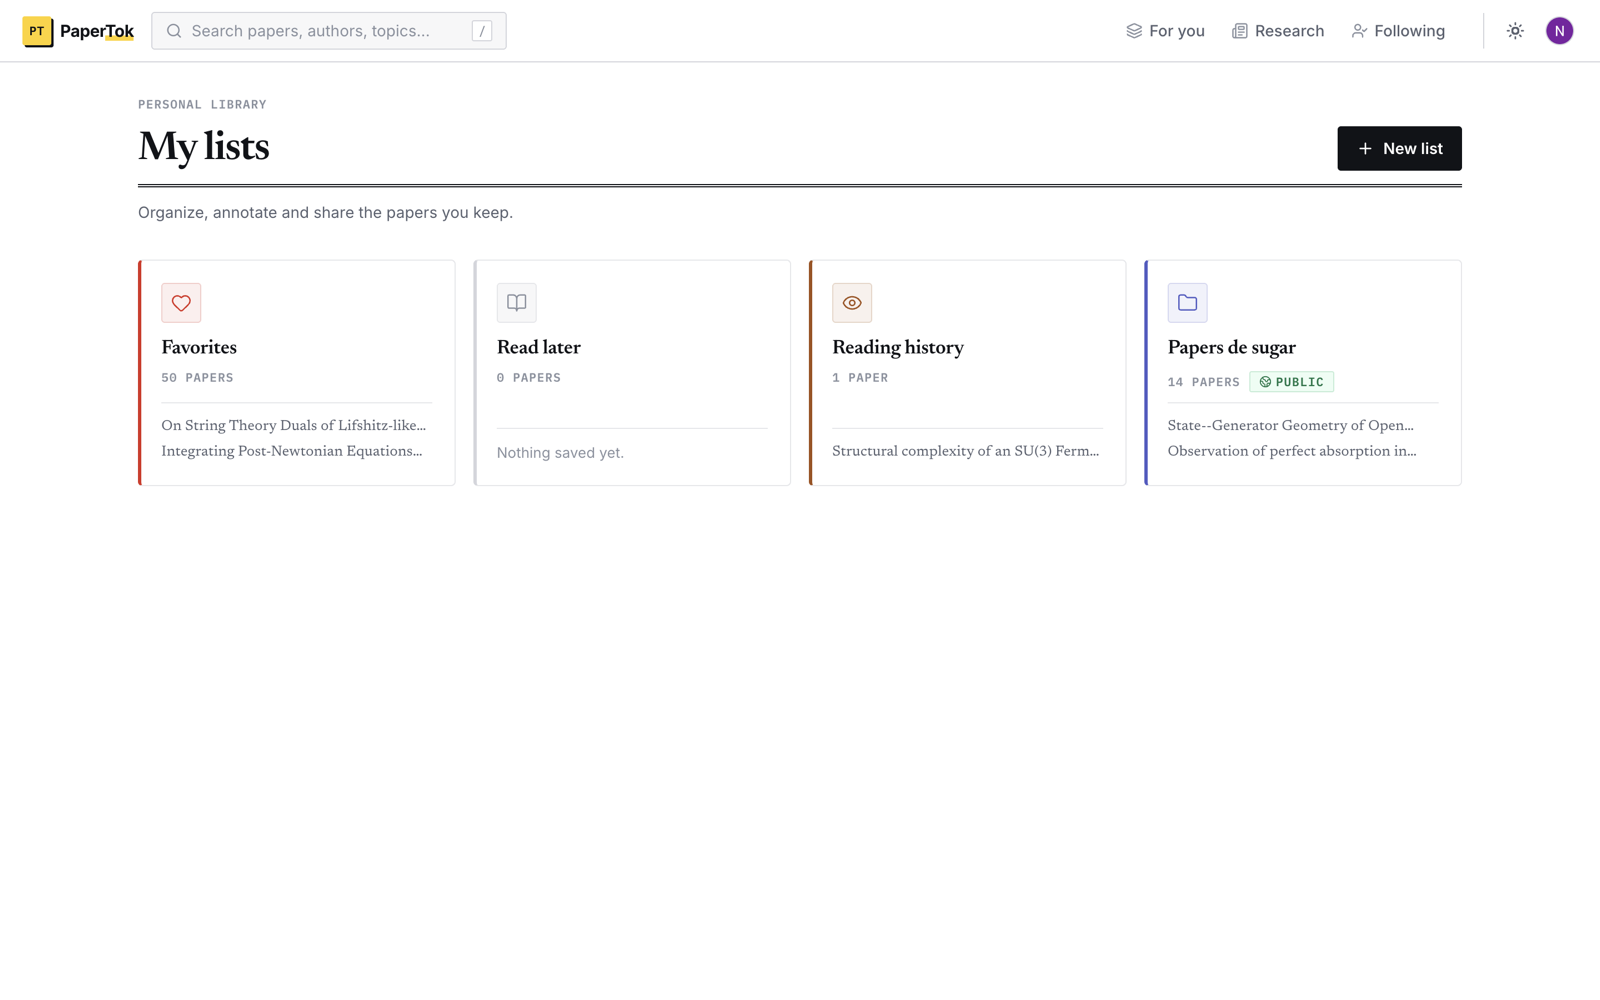Click the Reading history eye icon
1600x1000 pixels.
click(852, 303)
